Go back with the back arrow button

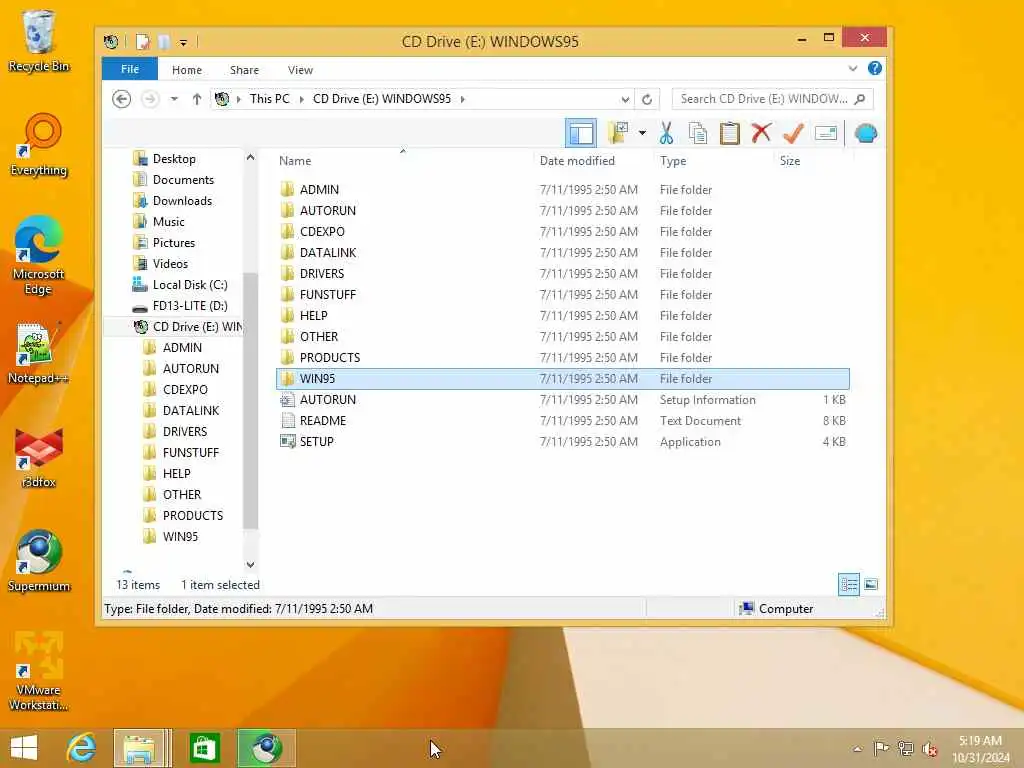click(121, 99)
